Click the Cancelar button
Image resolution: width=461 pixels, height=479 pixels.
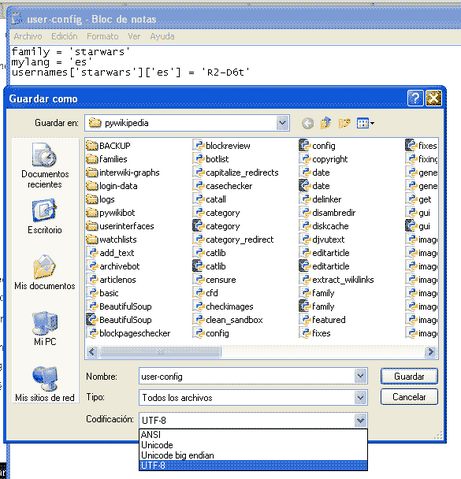point(409,397)
